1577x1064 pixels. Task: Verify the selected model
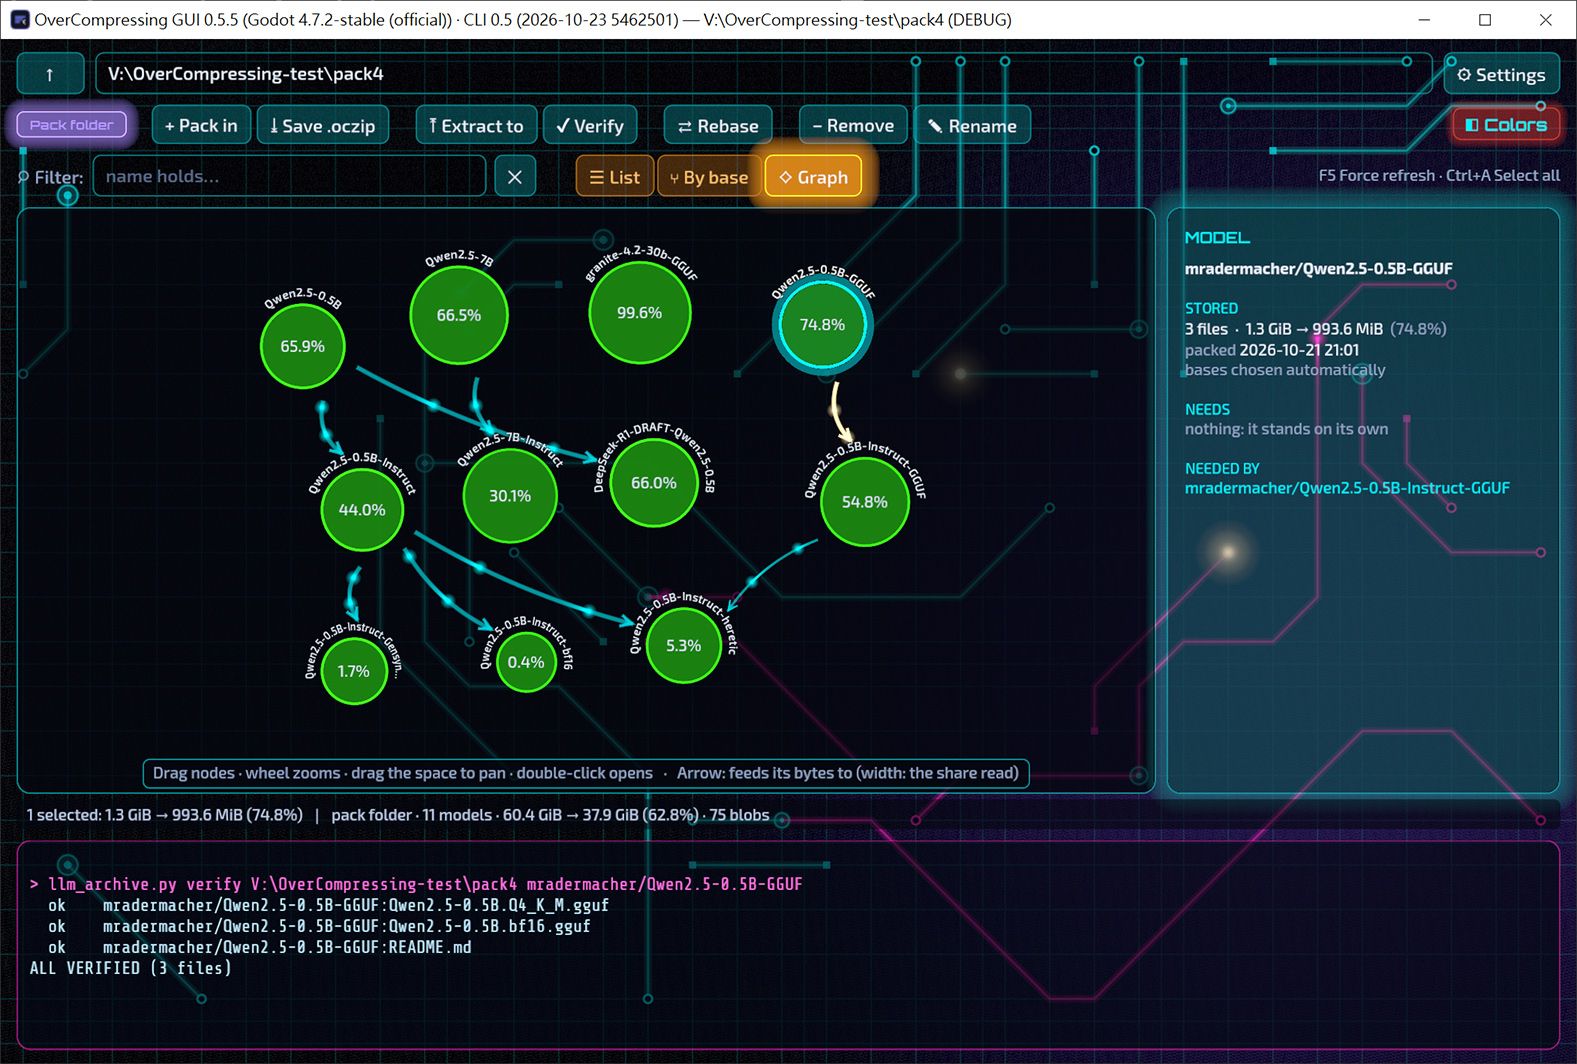[x=590, y=126]
